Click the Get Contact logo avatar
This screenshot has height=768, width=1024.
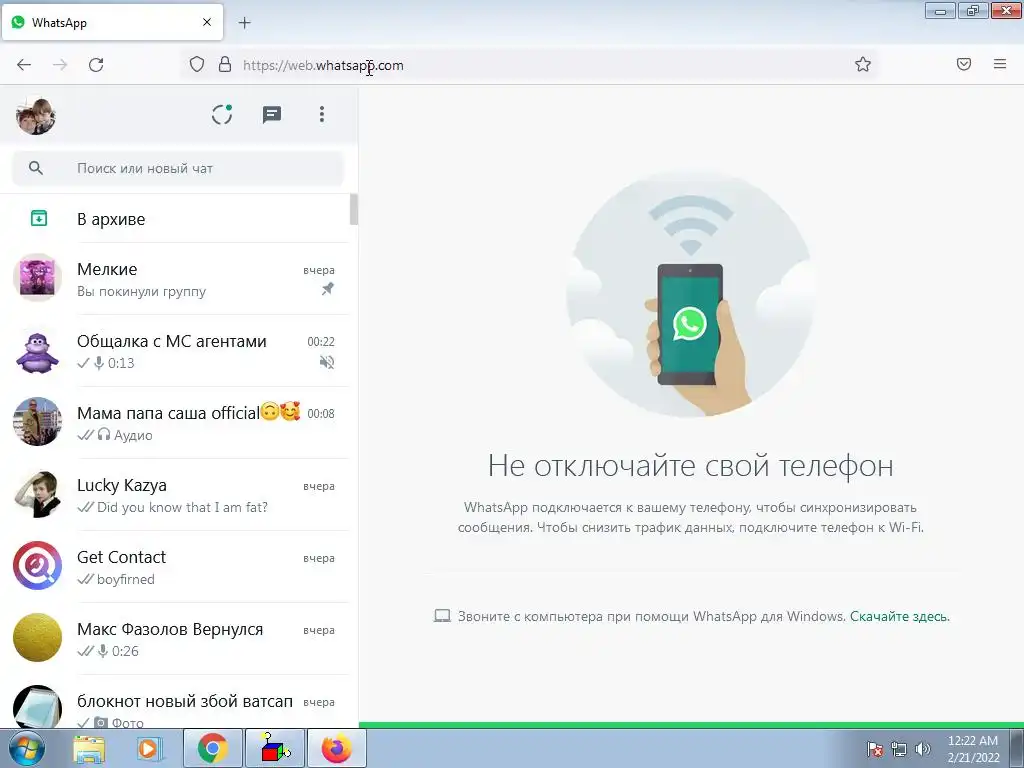tap(37, 566)
